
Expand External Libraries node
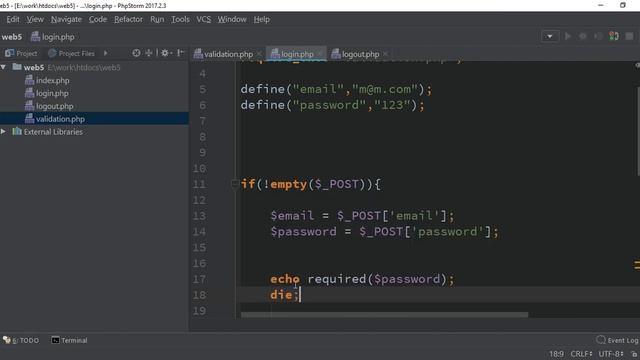[x=4, y=132]
